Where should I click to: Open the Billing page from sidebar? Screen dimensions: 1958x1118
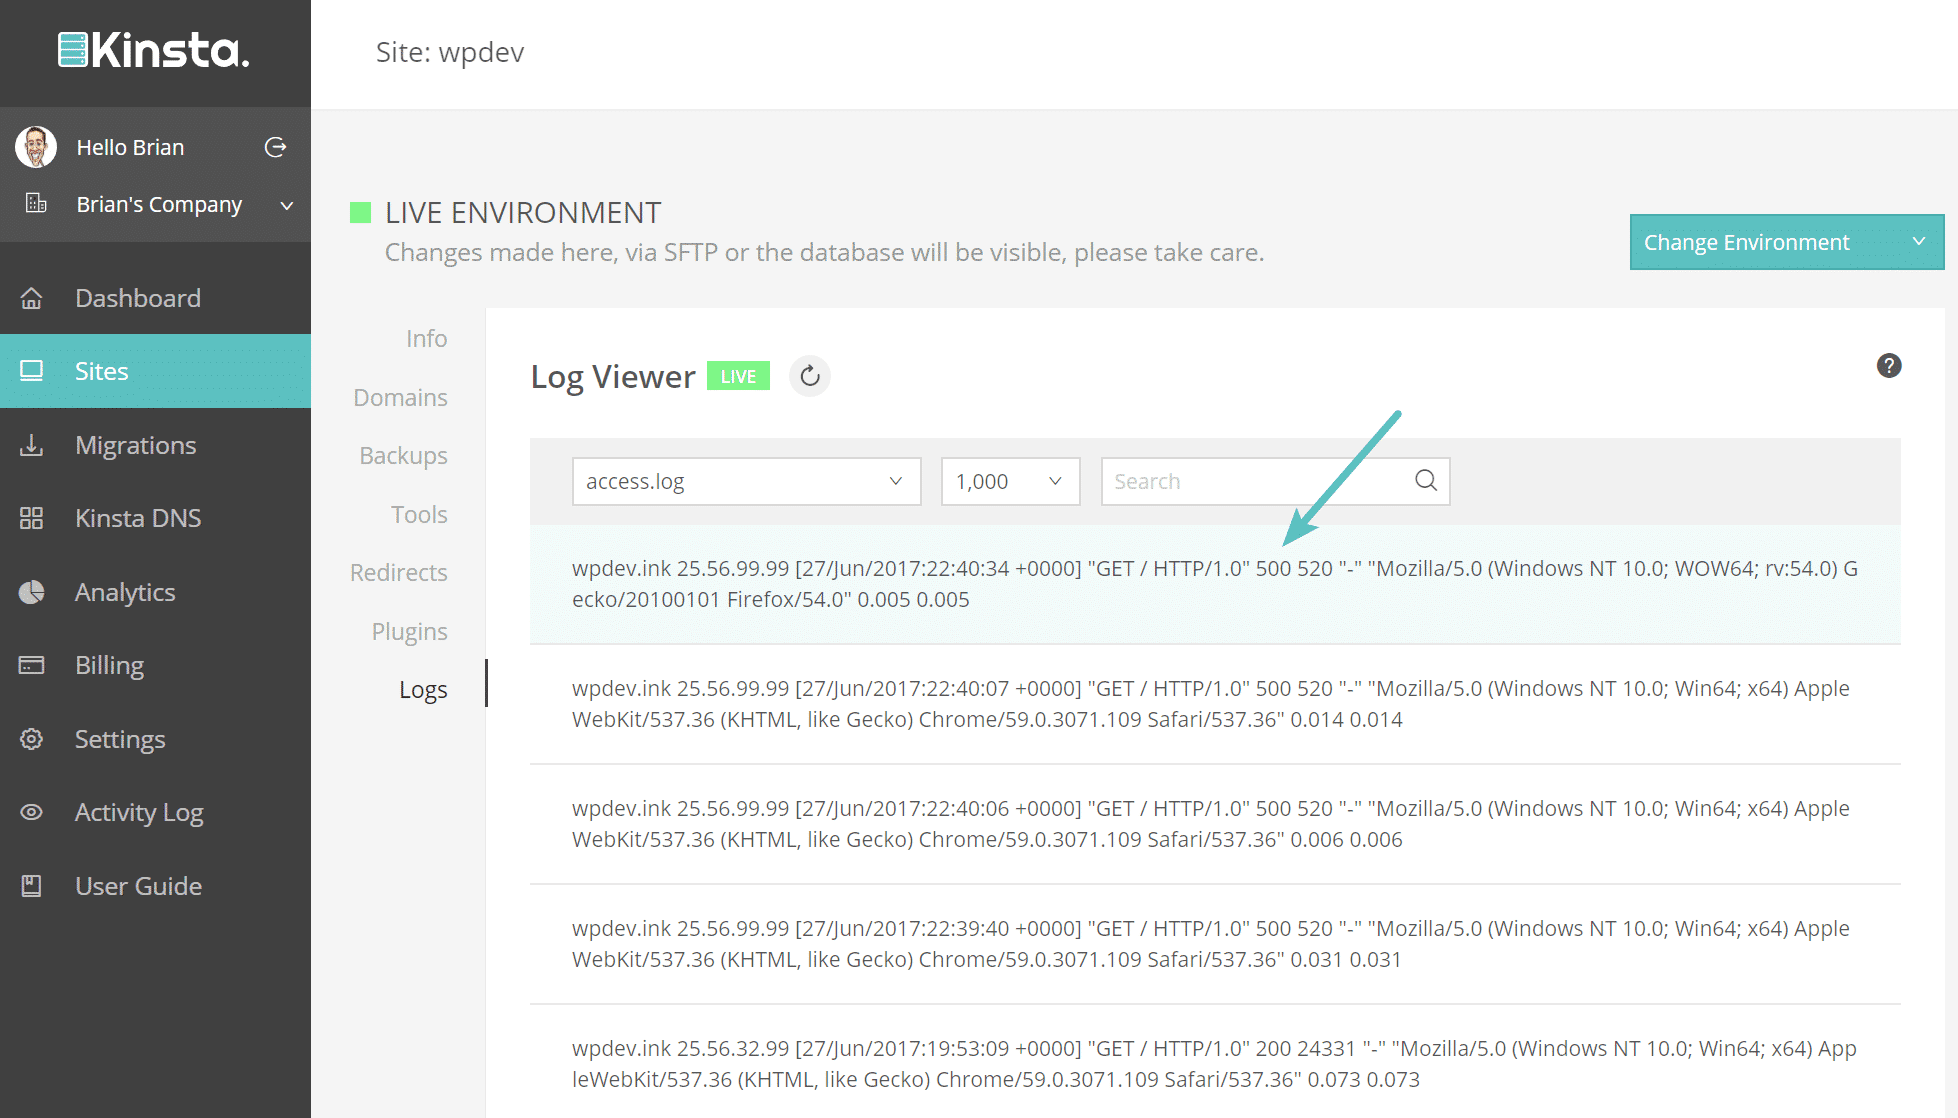click(x=109, y=665)
